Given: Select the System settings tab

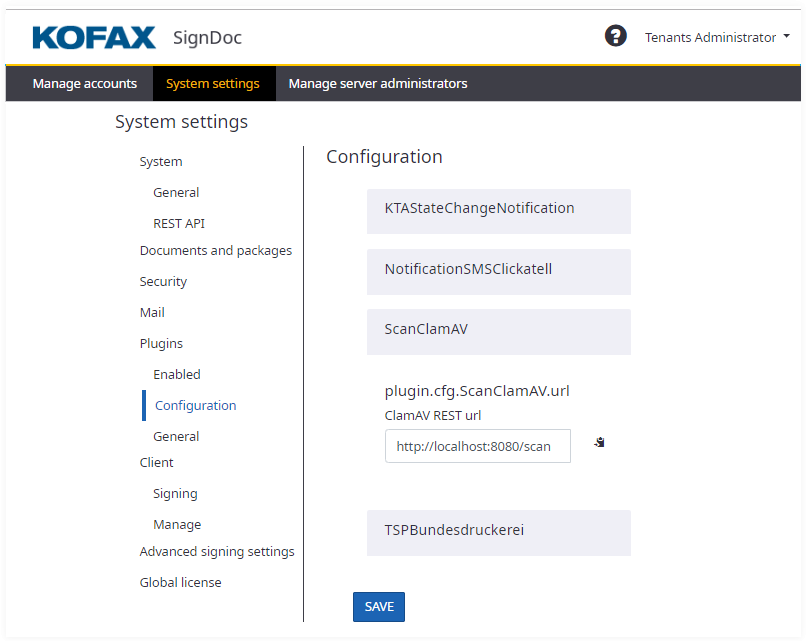Looking at the screenshot, I should click(x=213, y=84).
